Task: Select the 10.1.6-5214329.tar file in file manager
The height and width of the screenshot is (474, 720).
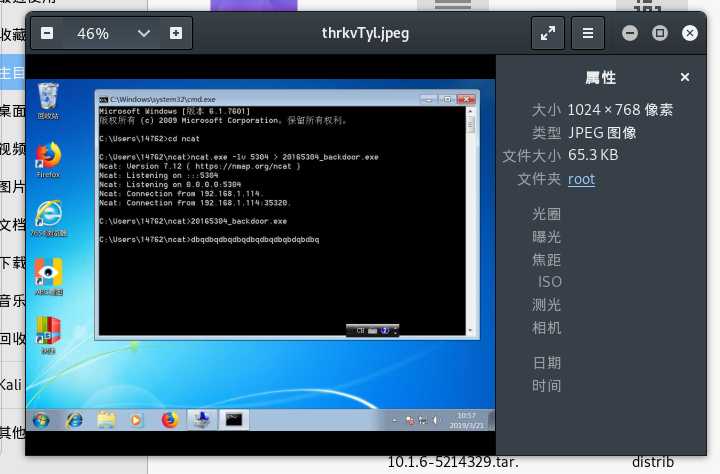Action: coord(453,463)
